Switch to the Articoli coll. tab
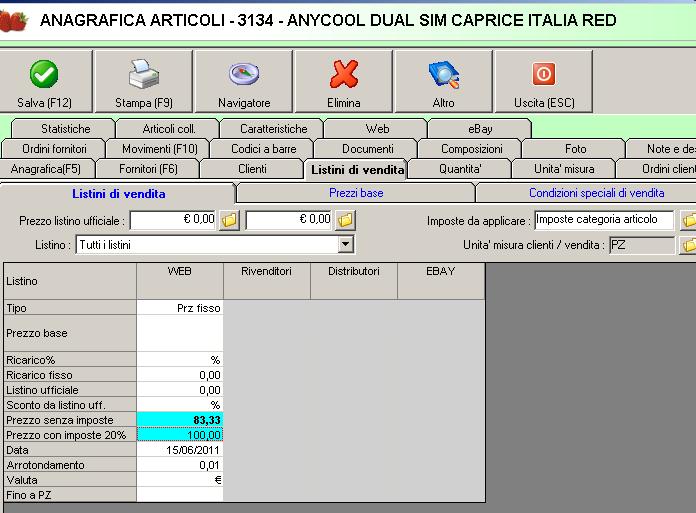Viewport: 696px width, 513px height. coord(169,129)
